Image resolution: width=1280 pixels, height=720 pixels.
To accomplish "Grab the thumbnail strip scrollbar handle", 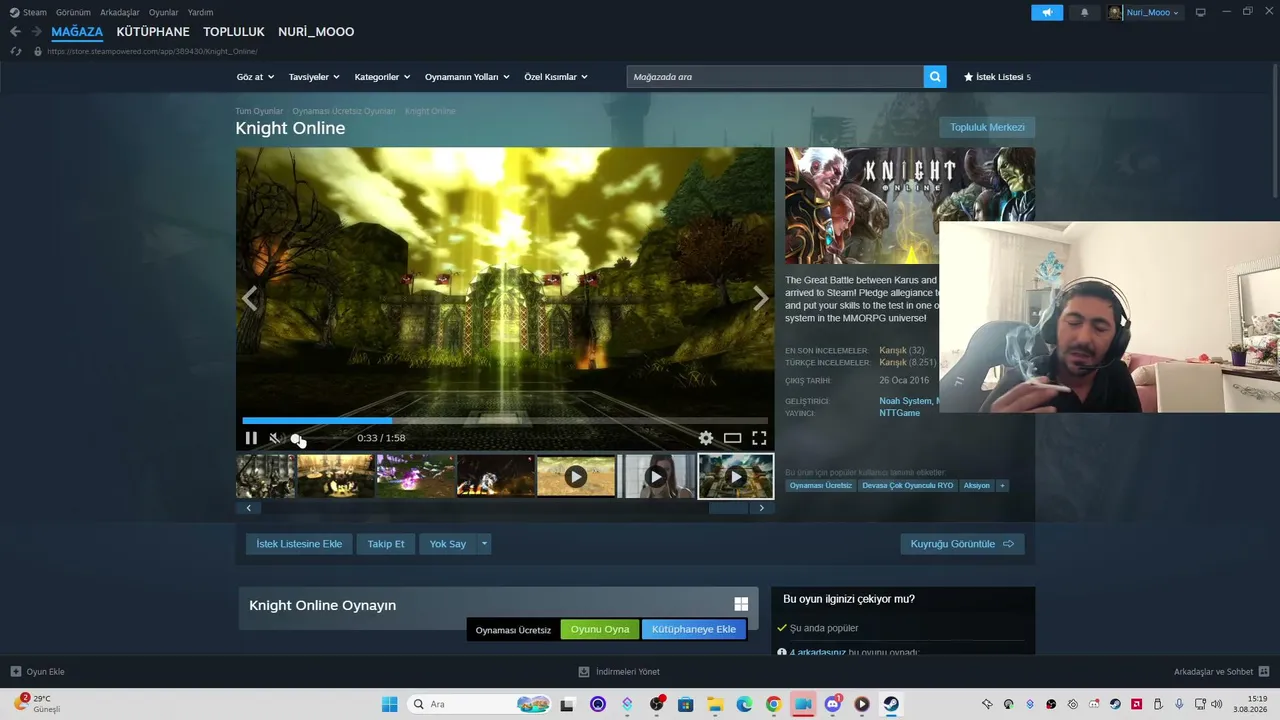I will (728, 508).
